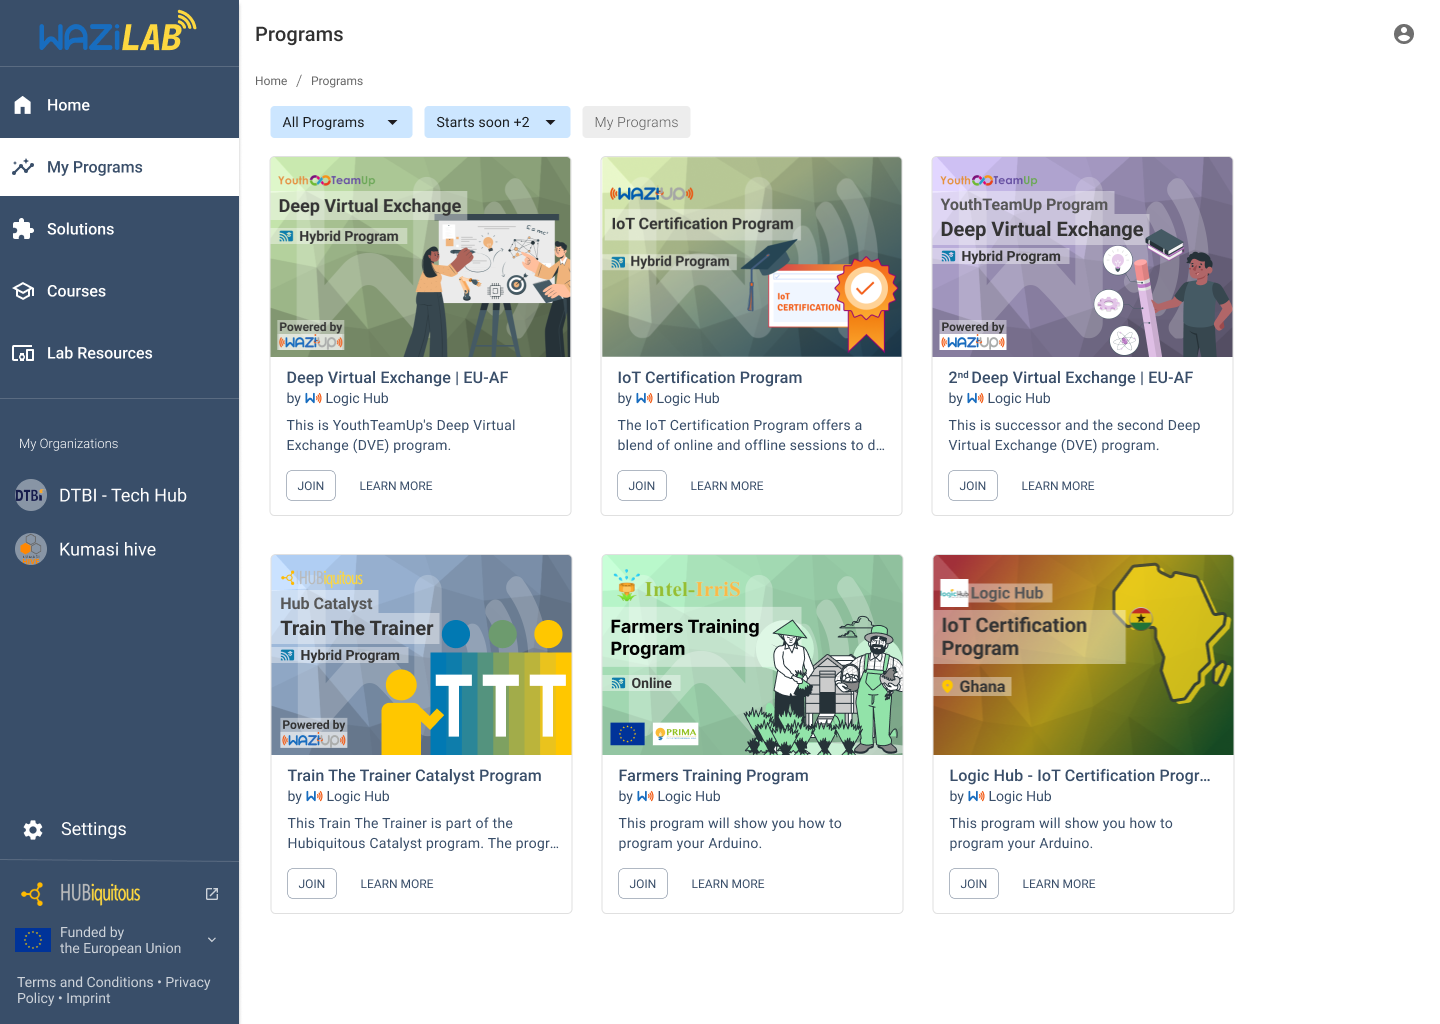Toggle the My Programs filter chip
Viewport: 1440px width, 1024px height.
tap(636, 122)
